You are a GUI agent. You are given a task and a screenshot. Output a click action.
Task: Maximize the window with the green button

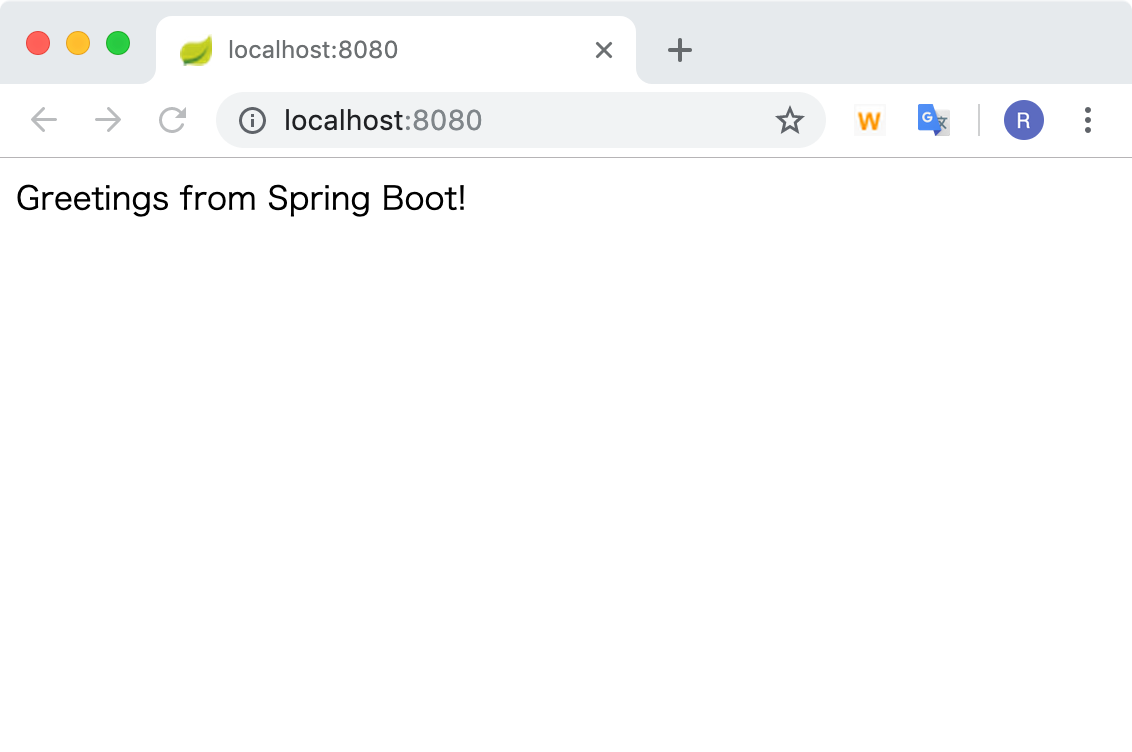point(118,43)
